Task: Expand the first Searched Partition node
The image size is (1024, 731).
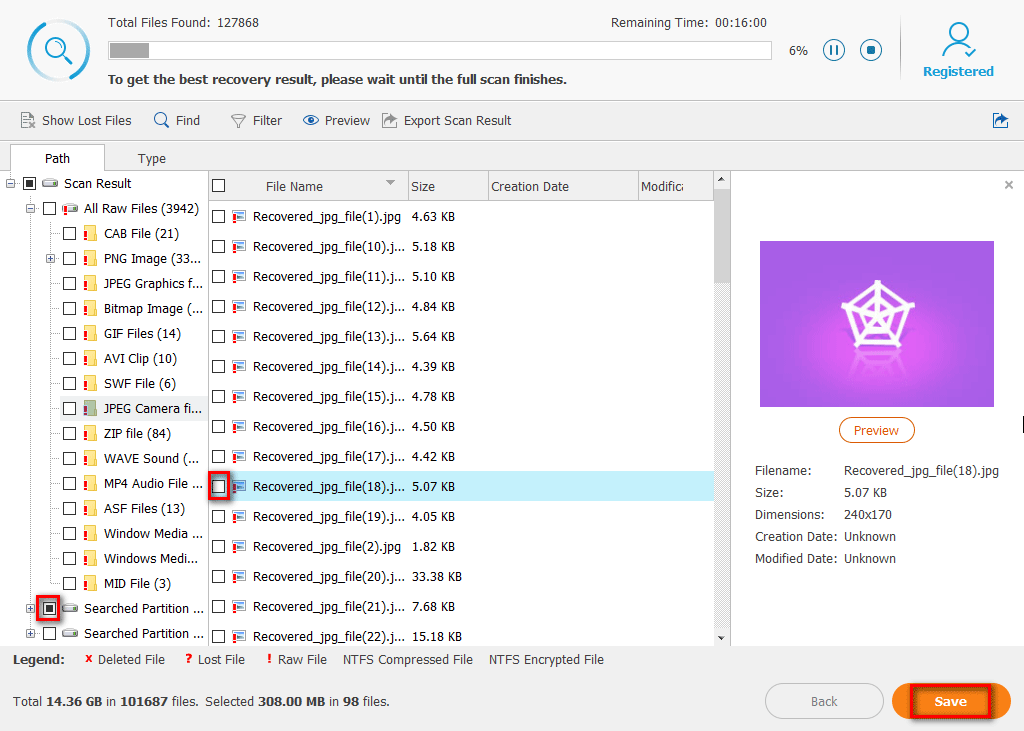Action: (x=30, y=608)
